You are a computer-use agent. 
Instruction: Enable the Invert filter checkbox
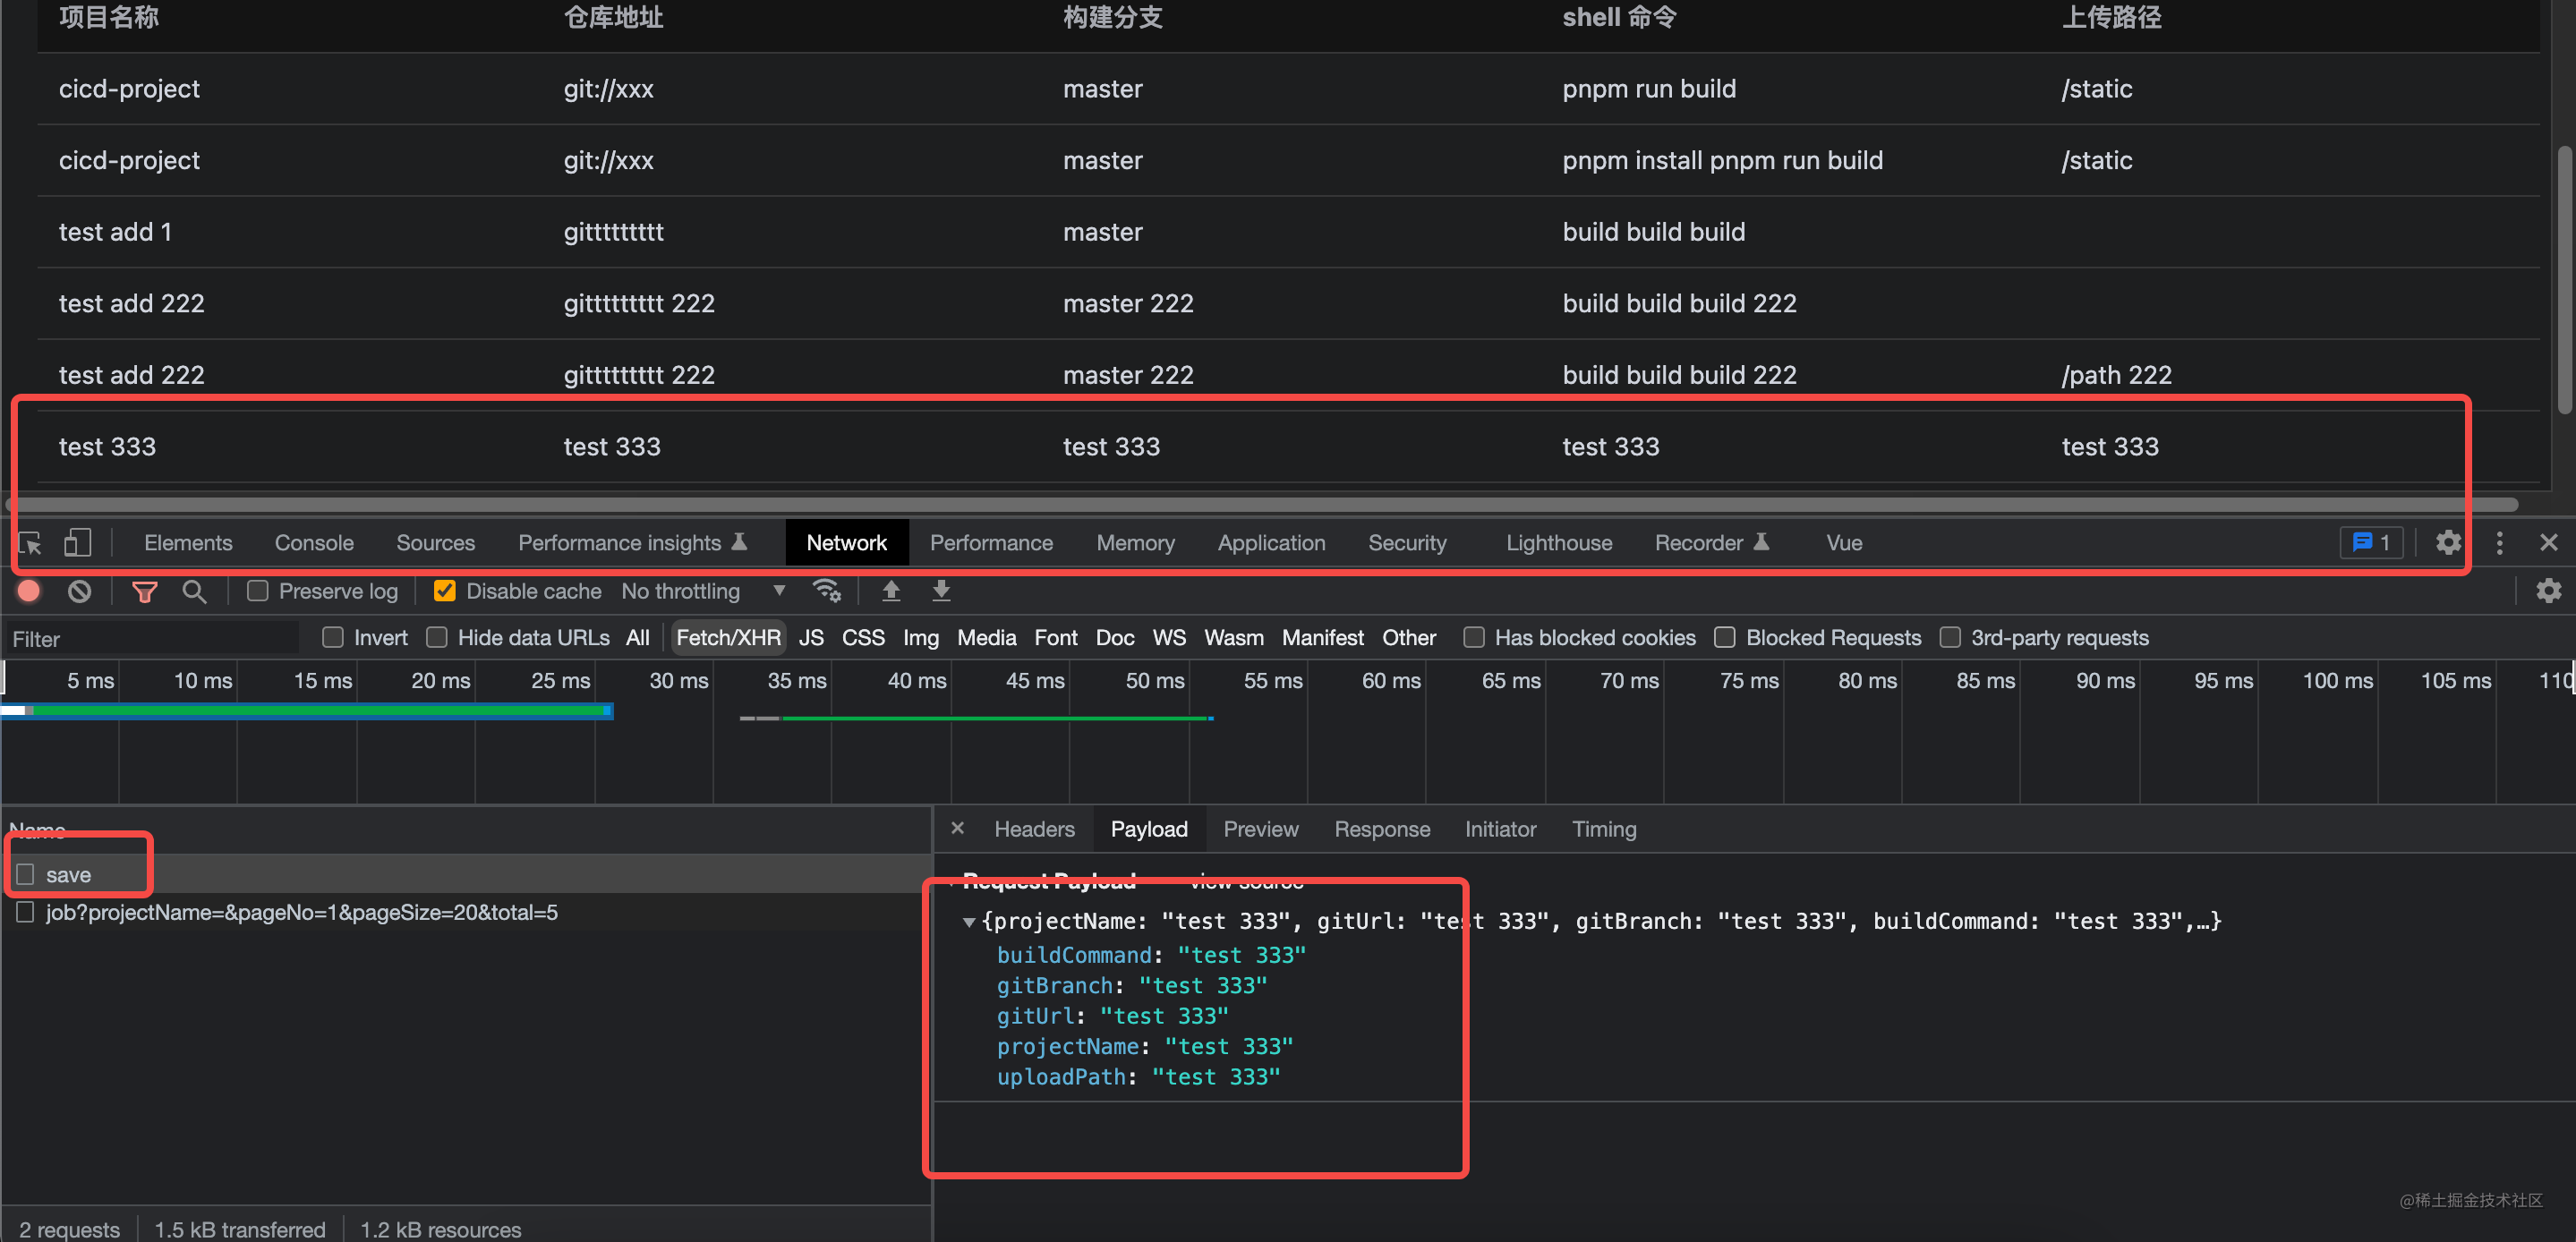tap(333, 637)
